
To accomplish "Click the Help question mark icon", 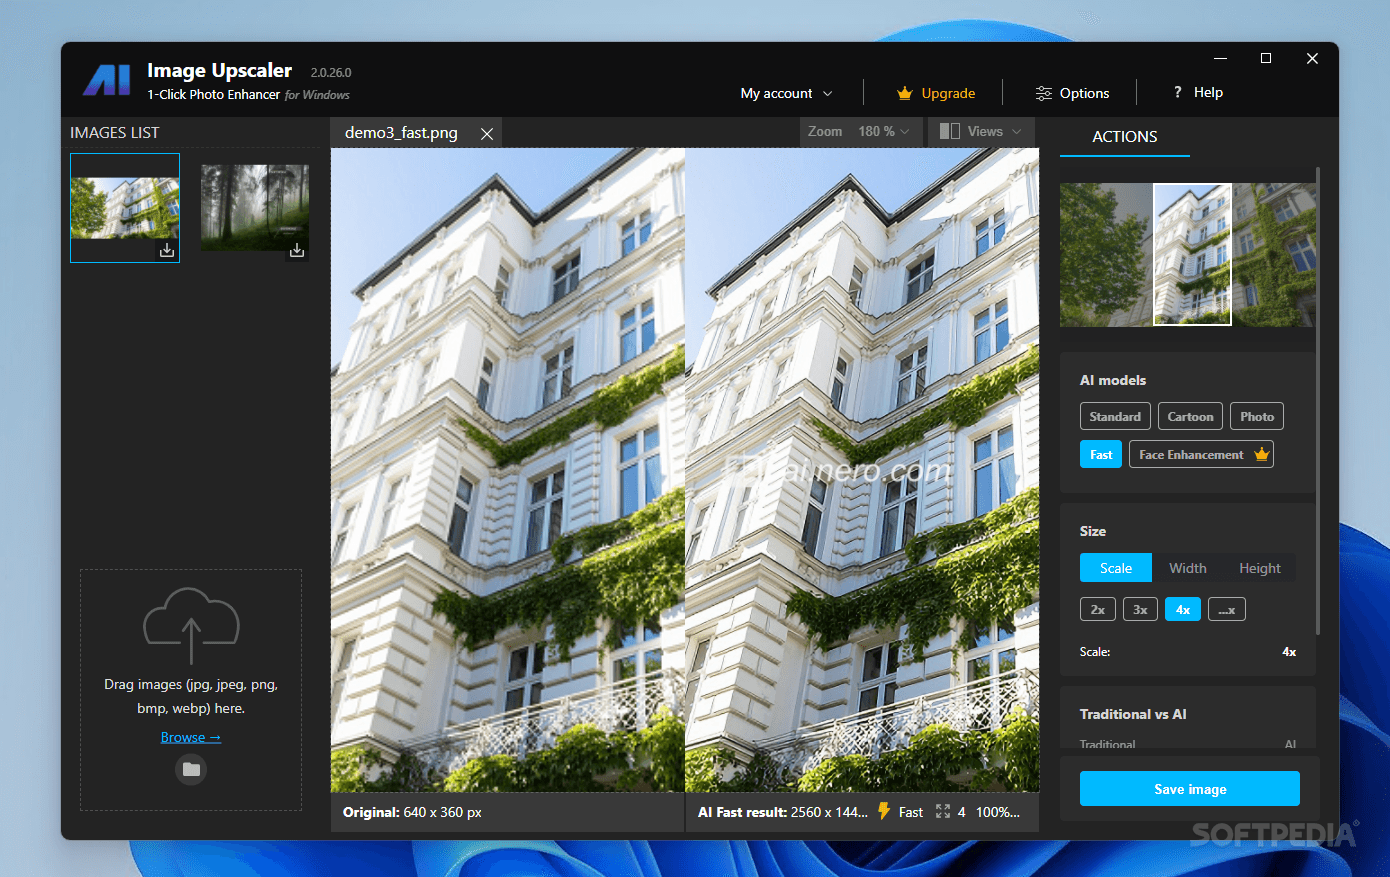I will click(x=1178, y=92).
